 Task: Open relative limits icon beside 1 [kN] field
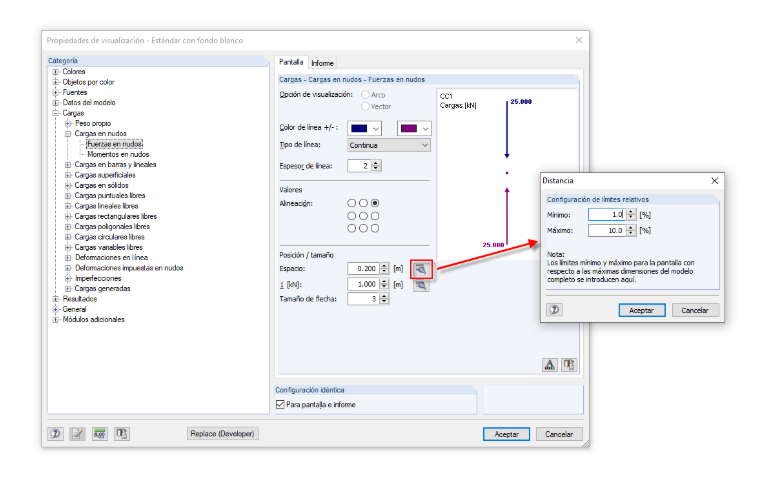(x=421, y=285)
